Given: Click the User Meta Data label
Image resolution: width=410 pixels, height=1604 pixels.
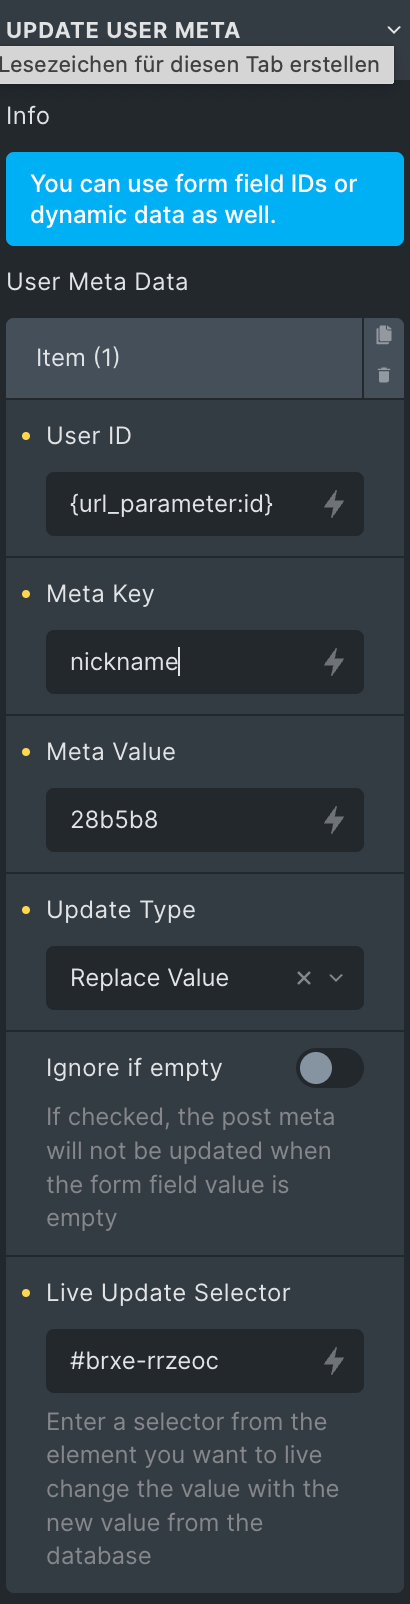Looking at the screenshot, I should coord(97,282).
